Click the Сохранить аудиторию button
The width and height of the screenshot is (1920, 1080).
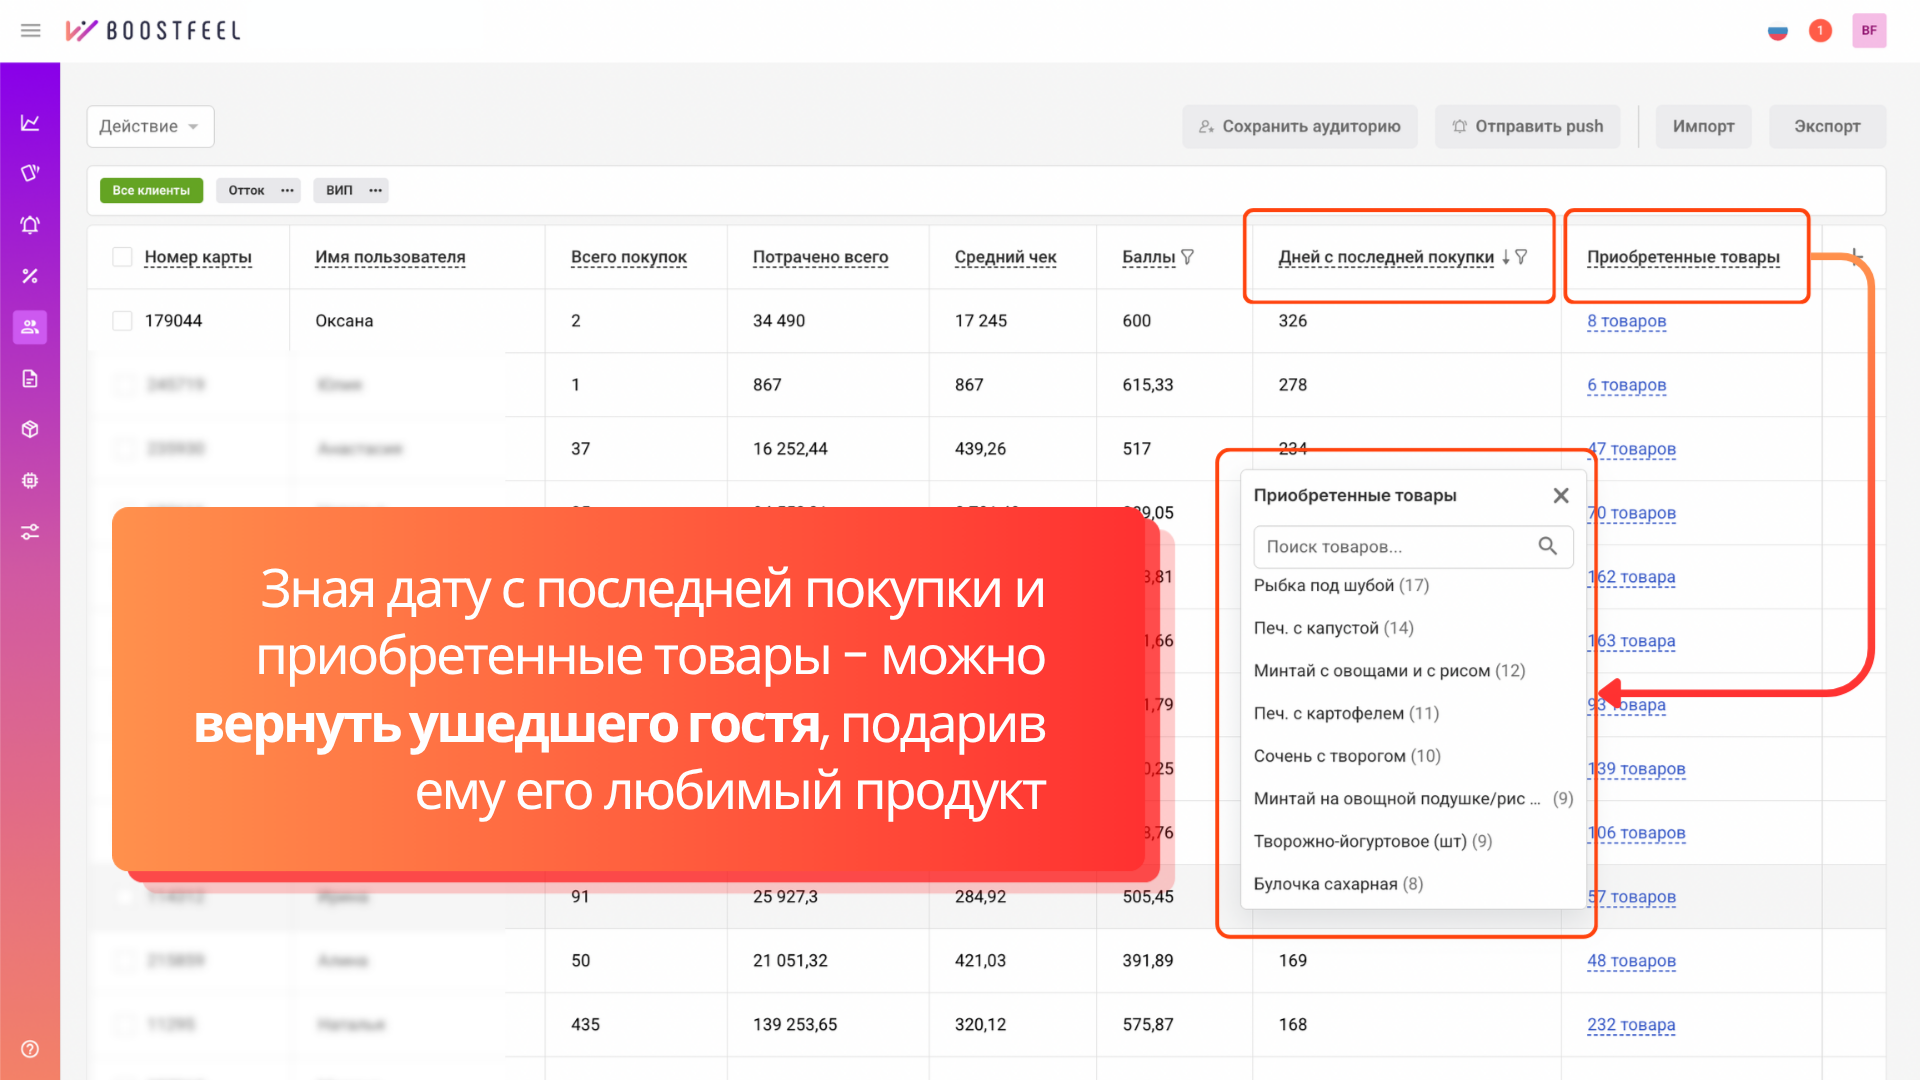point(1300,126)
